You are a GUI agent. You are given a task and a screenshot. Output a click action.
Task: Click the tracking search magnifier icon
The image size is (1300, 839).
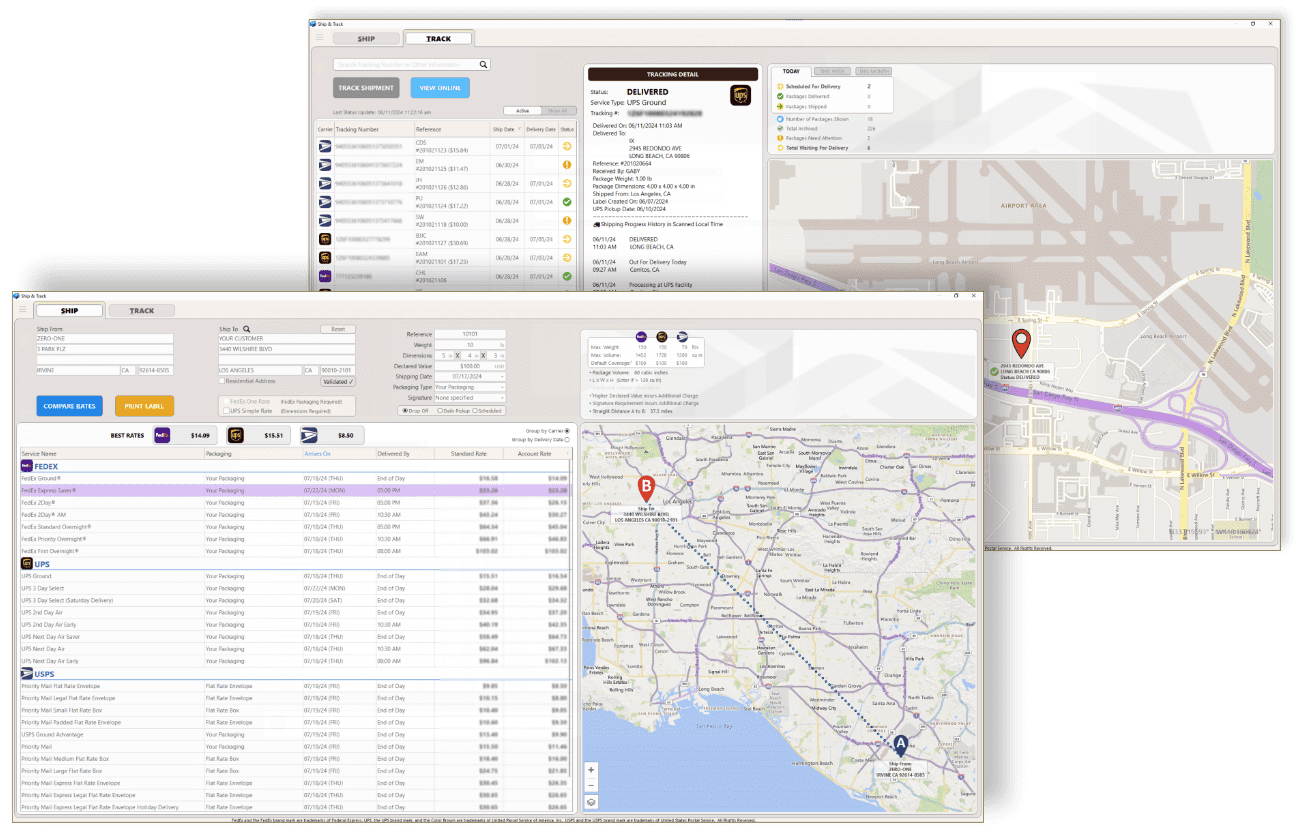pos(484,64)
